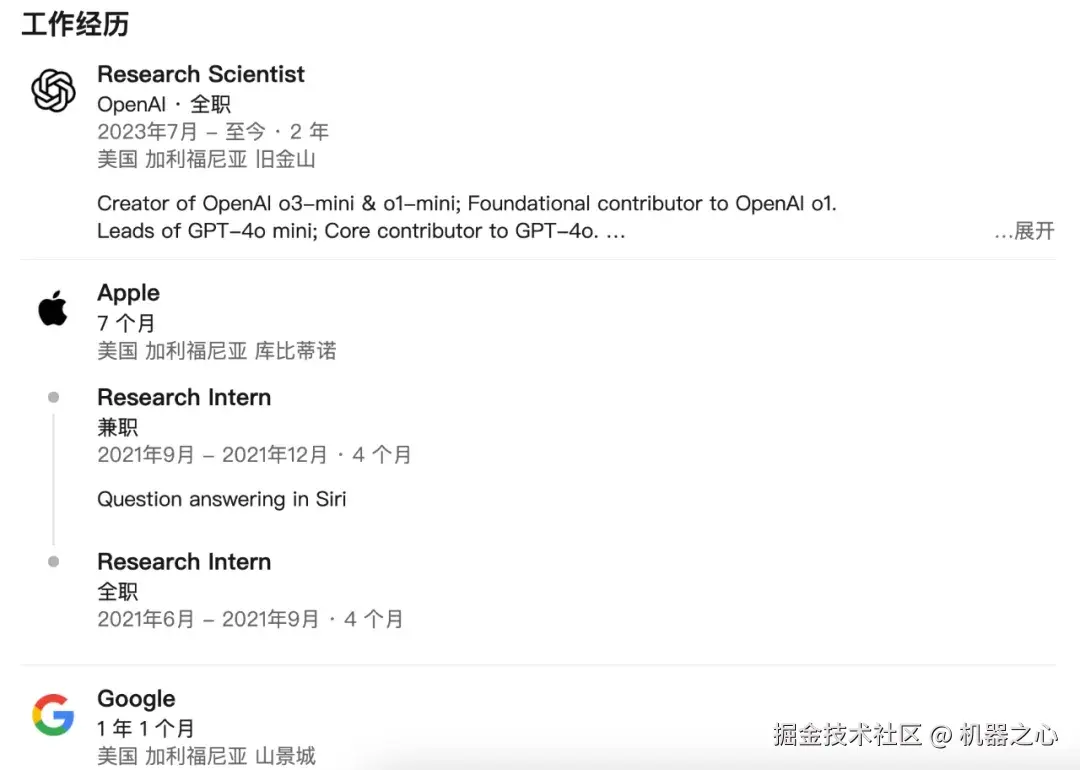
Task: Click the 工作经历 section heading
Action: pos(75,24)
